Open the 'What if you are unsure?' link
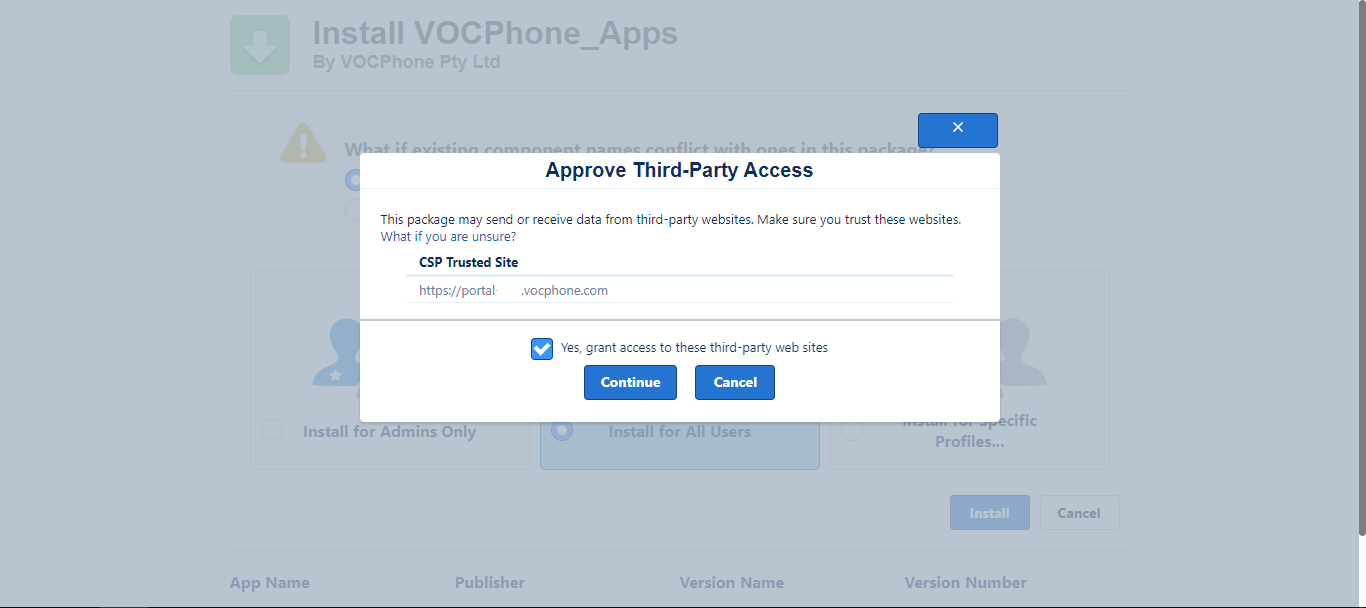1366x608 pixels. [x=448, y=237]
